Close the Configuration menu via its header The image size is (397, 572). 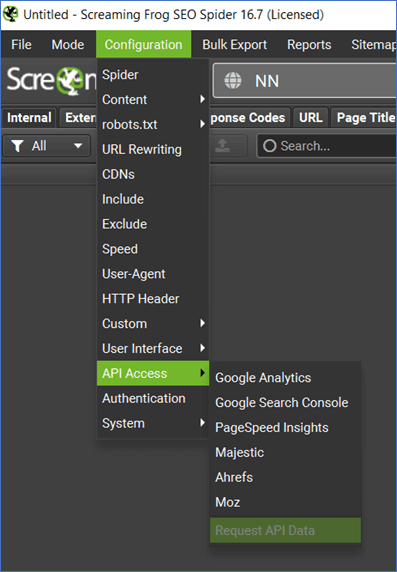tap(143, 45)
